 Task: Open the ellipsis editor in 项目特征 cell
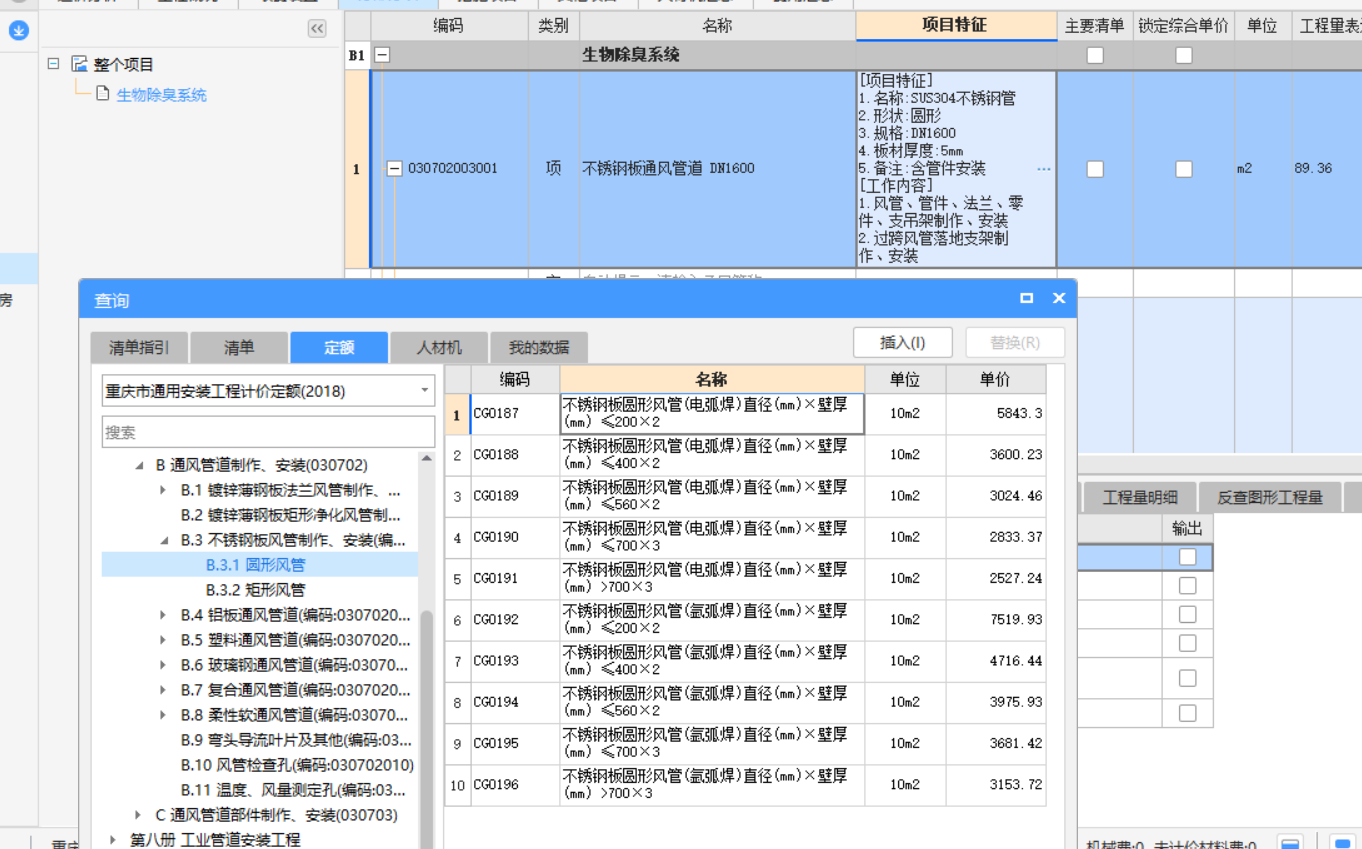coord(1044,169)
